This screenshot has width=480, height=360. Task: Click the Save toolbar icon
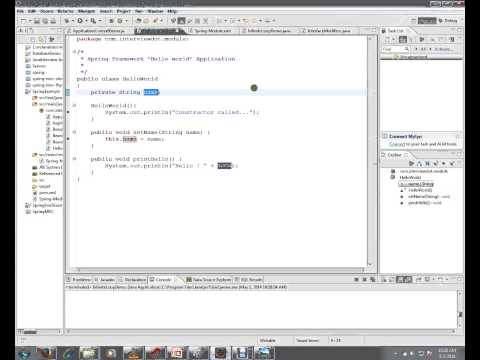37,21
